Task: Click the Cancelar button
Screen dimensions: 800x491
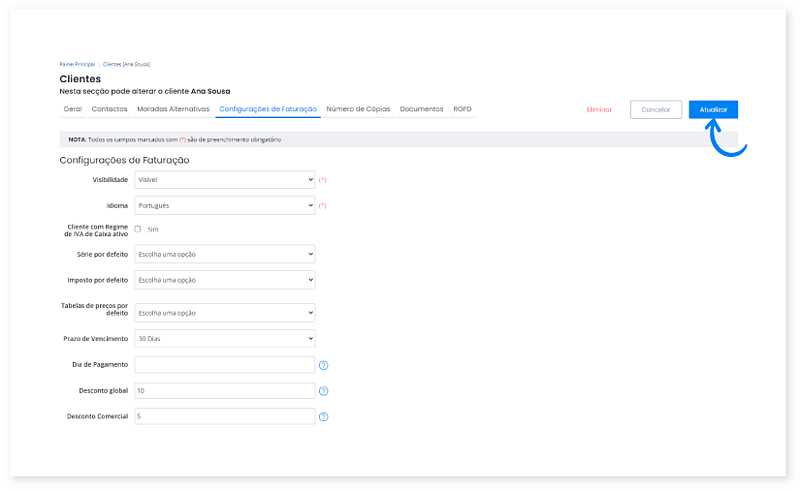Action: [656, 110]
